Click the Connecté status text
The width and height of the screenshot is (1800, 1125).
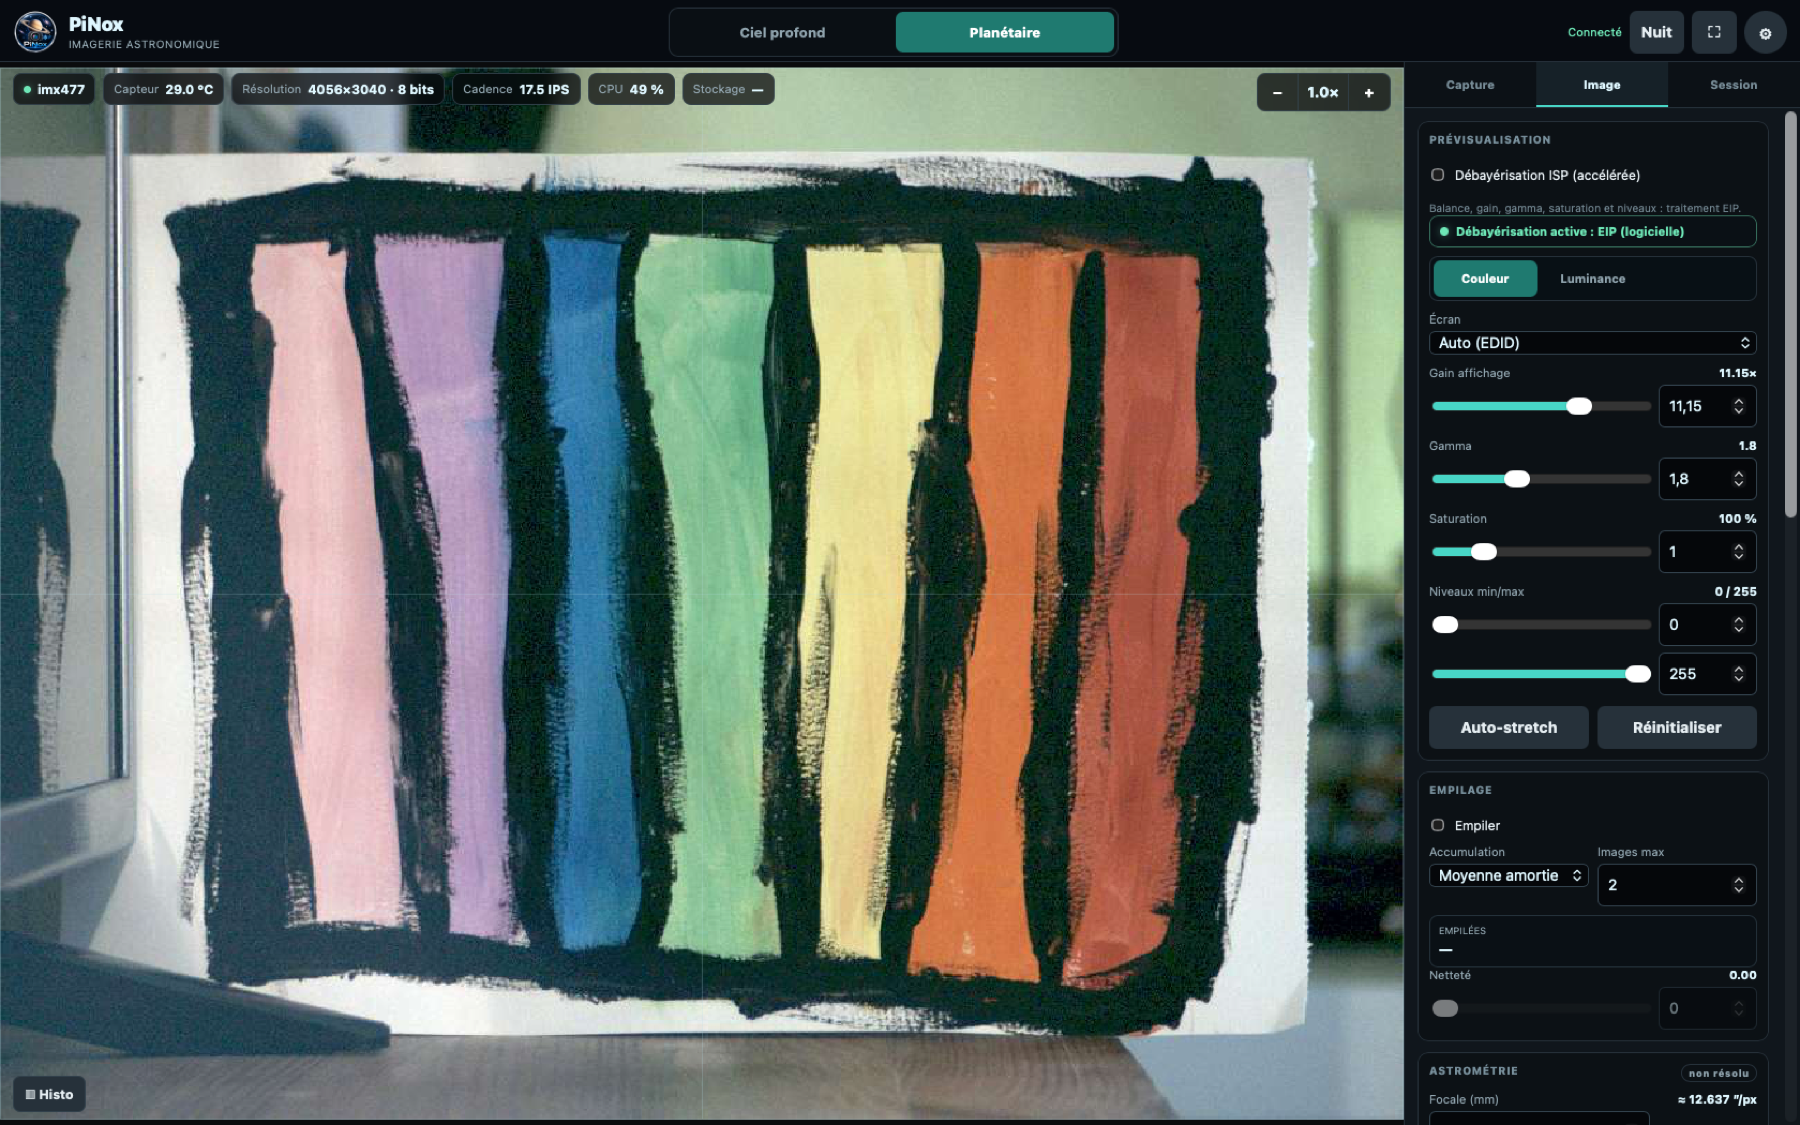click(1594, 32)
